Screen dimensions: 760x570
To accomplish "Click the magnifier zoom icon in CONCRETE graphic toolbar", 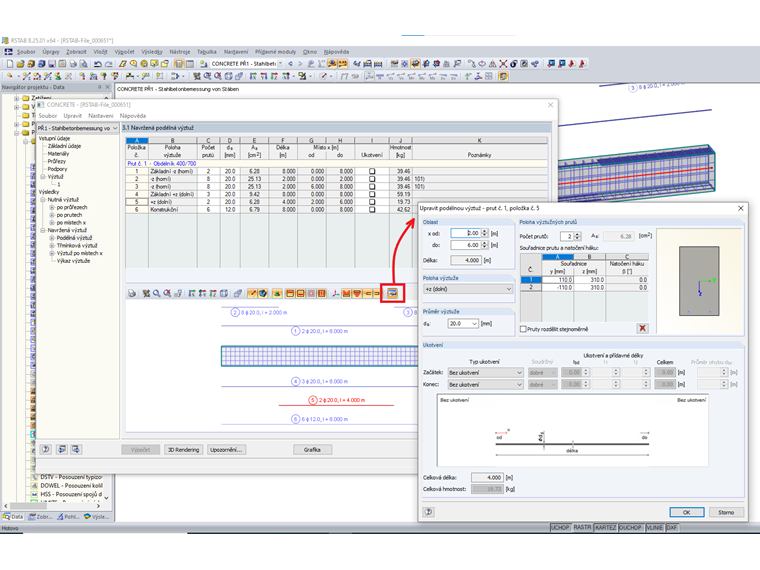I will tap(157, 294).
